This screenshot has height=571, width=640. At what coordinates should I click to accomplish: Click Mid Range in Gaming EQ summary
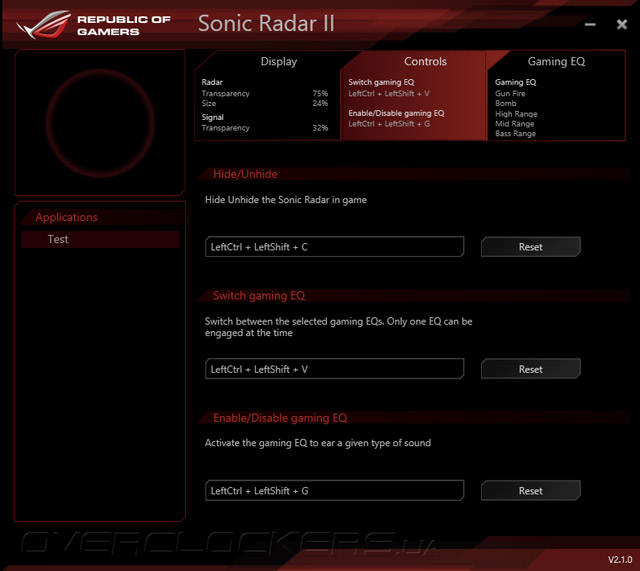click(515, 124)
